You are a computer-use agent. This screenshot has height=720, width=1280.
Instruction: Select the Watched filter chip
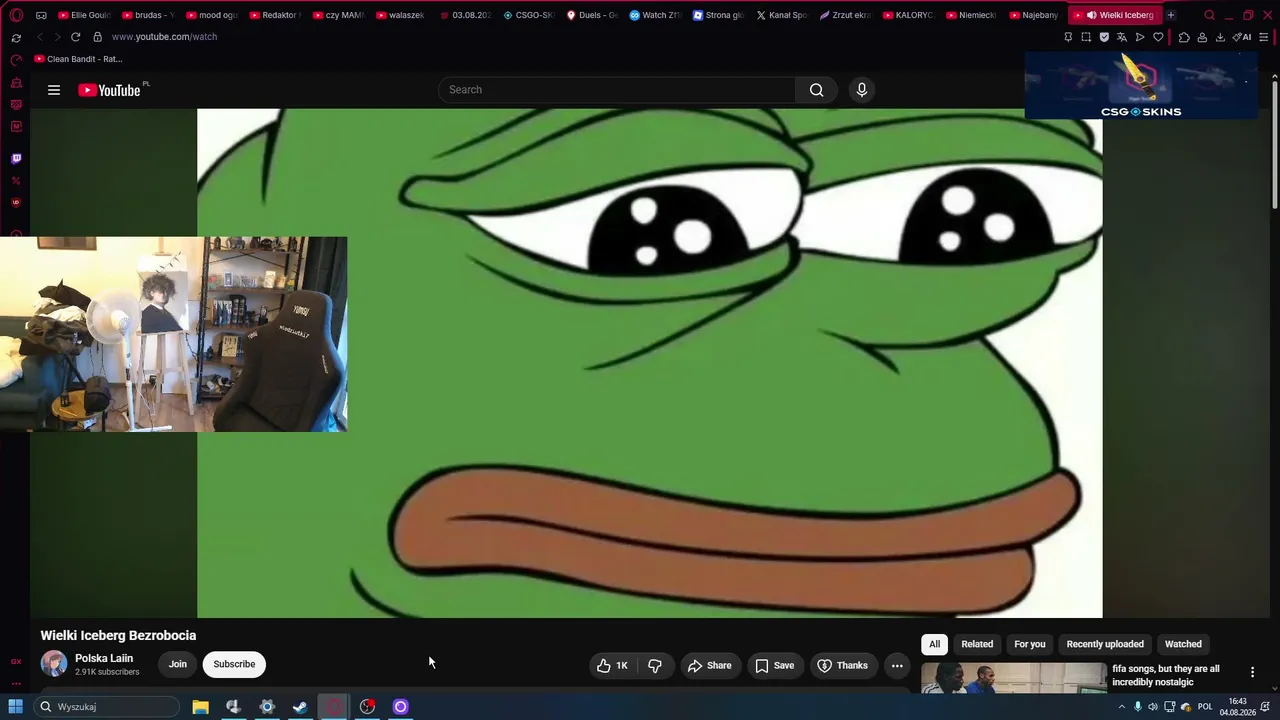click(1183, 644)
